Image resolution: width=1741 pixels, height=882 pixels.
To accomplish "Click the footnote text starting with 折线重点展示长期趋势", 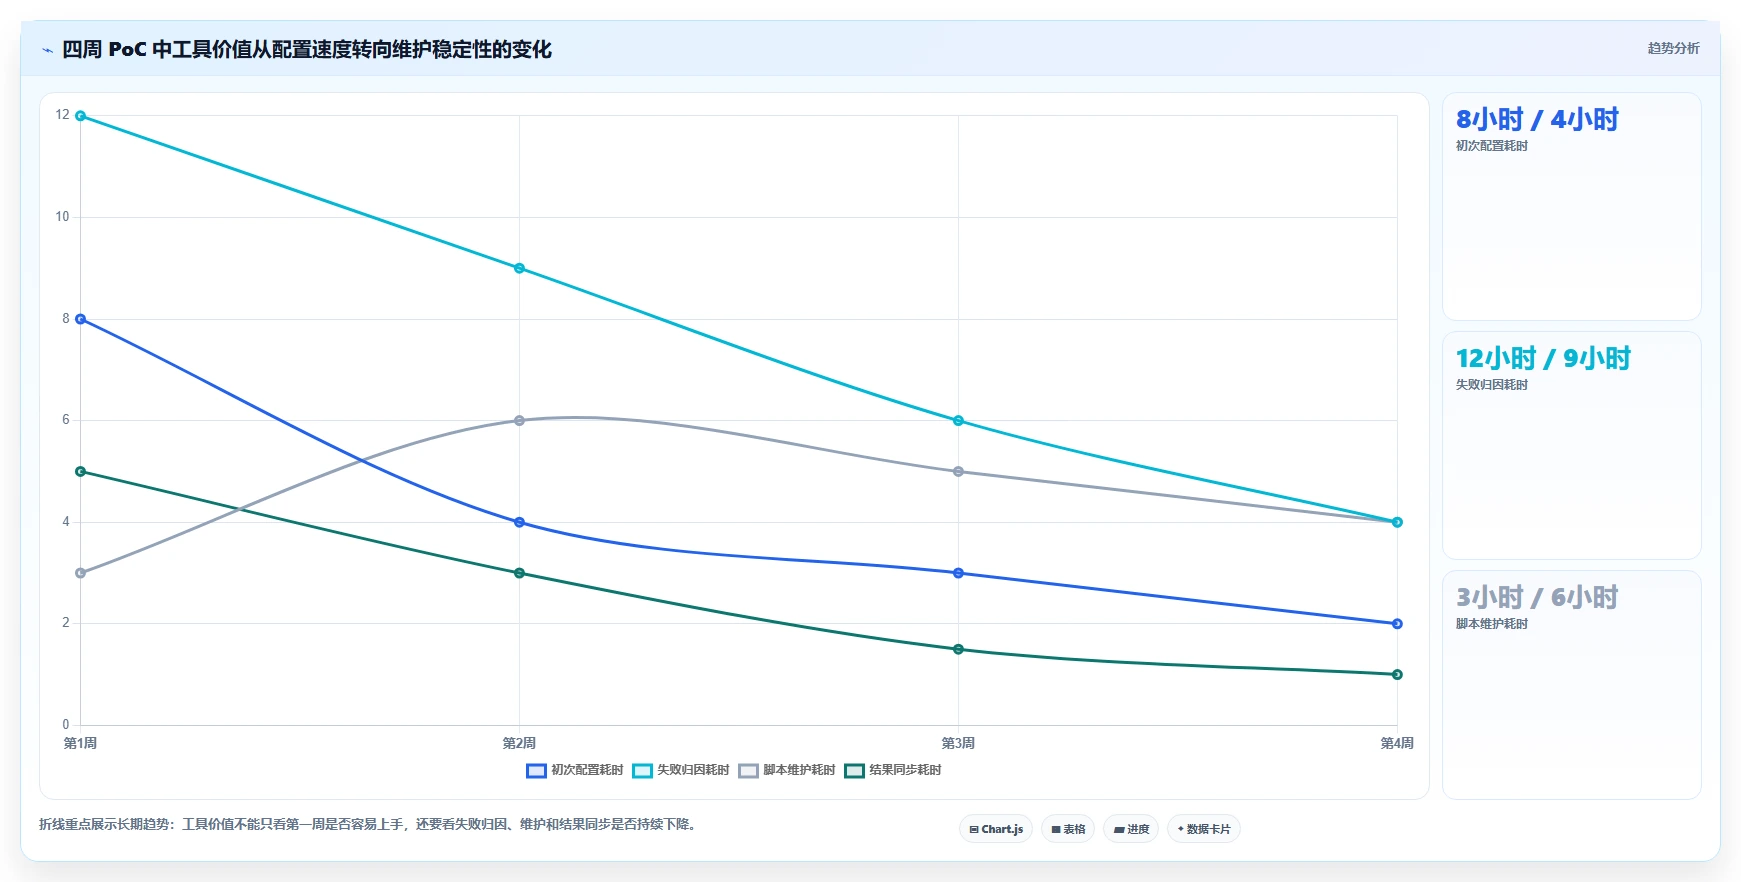I will tap(368, 824).
